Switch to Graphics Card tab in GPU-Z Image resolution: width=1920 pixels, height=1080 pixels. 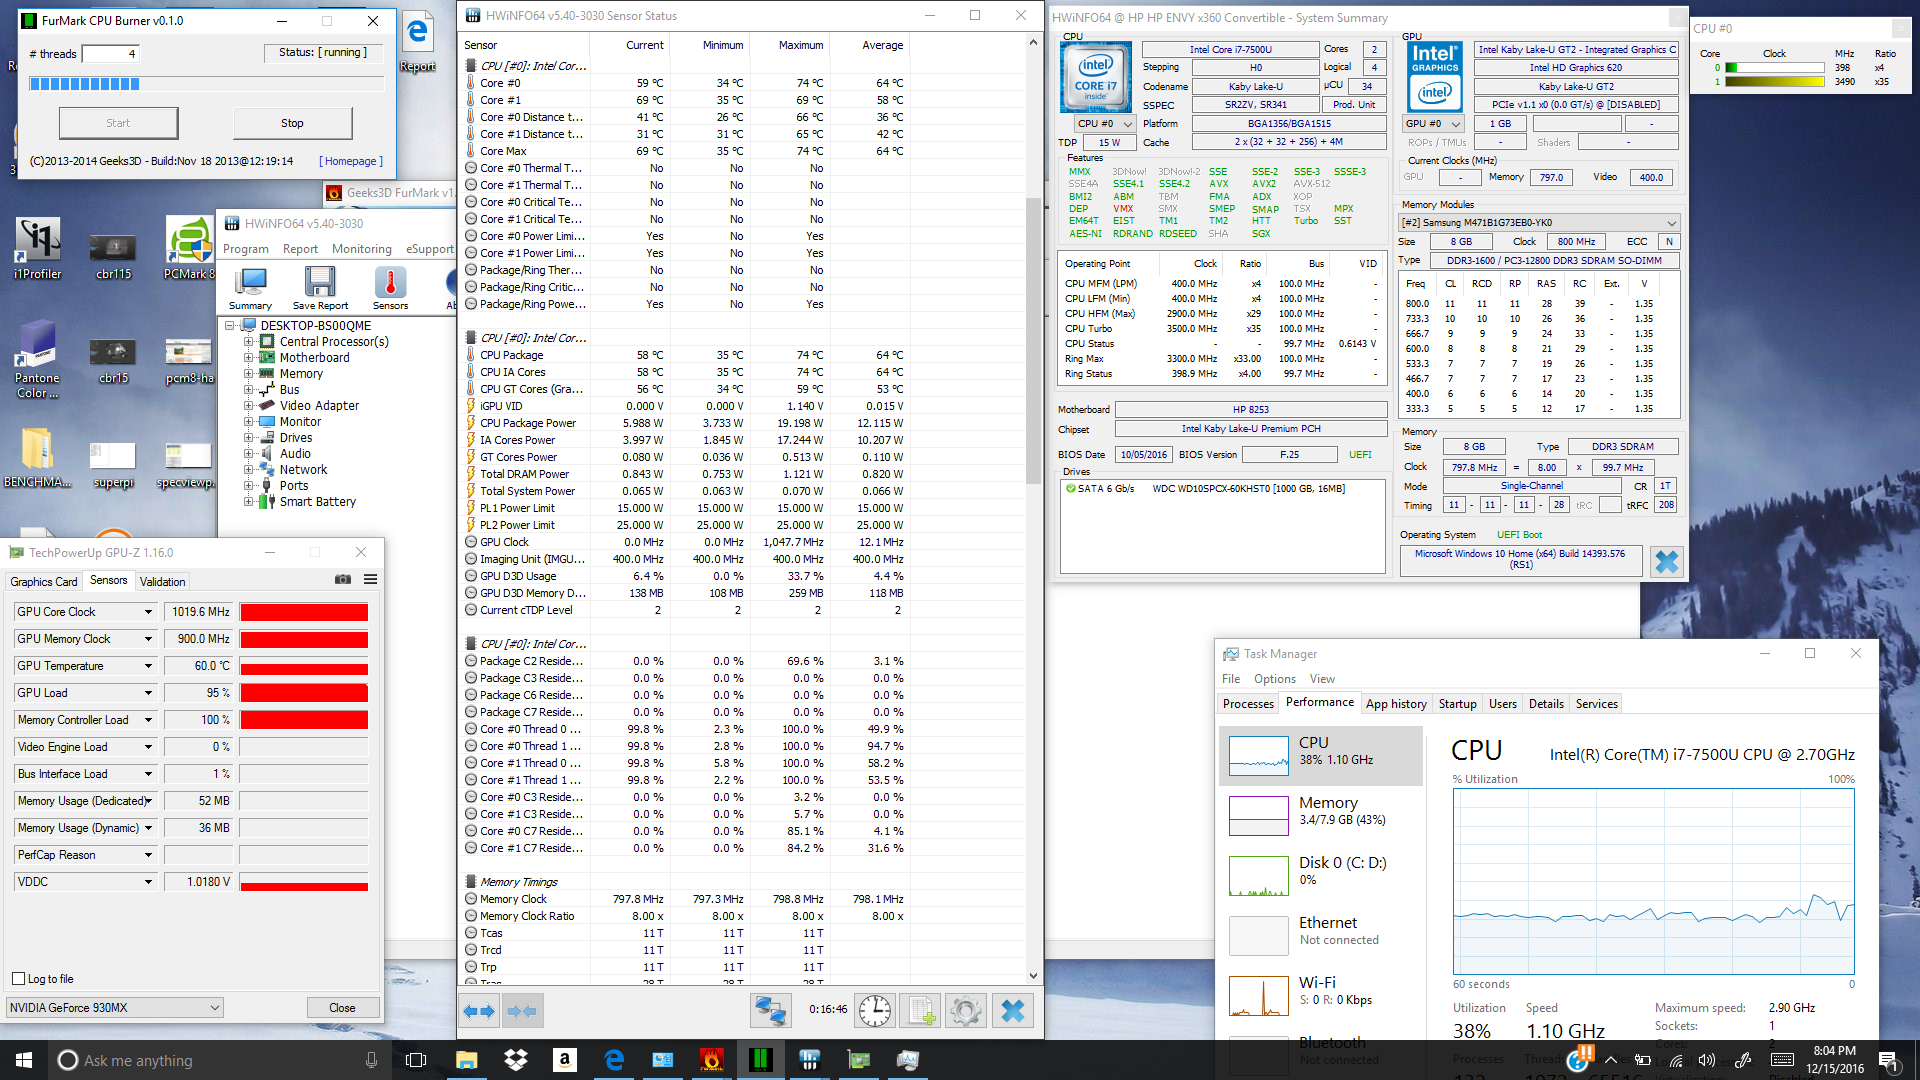[x=43, y=581]
